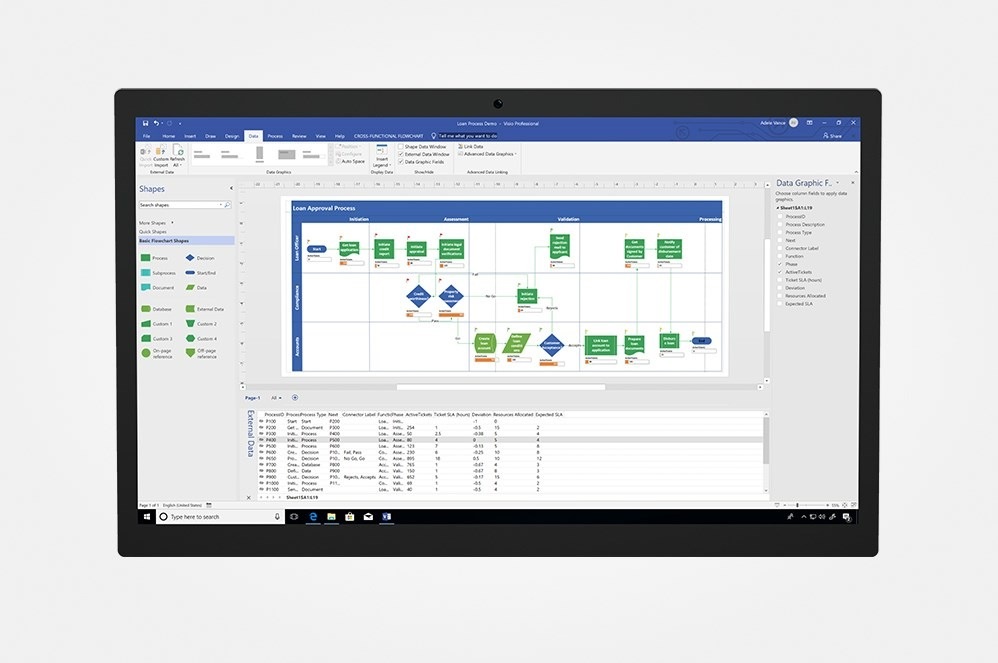Click the Share button

834,135
